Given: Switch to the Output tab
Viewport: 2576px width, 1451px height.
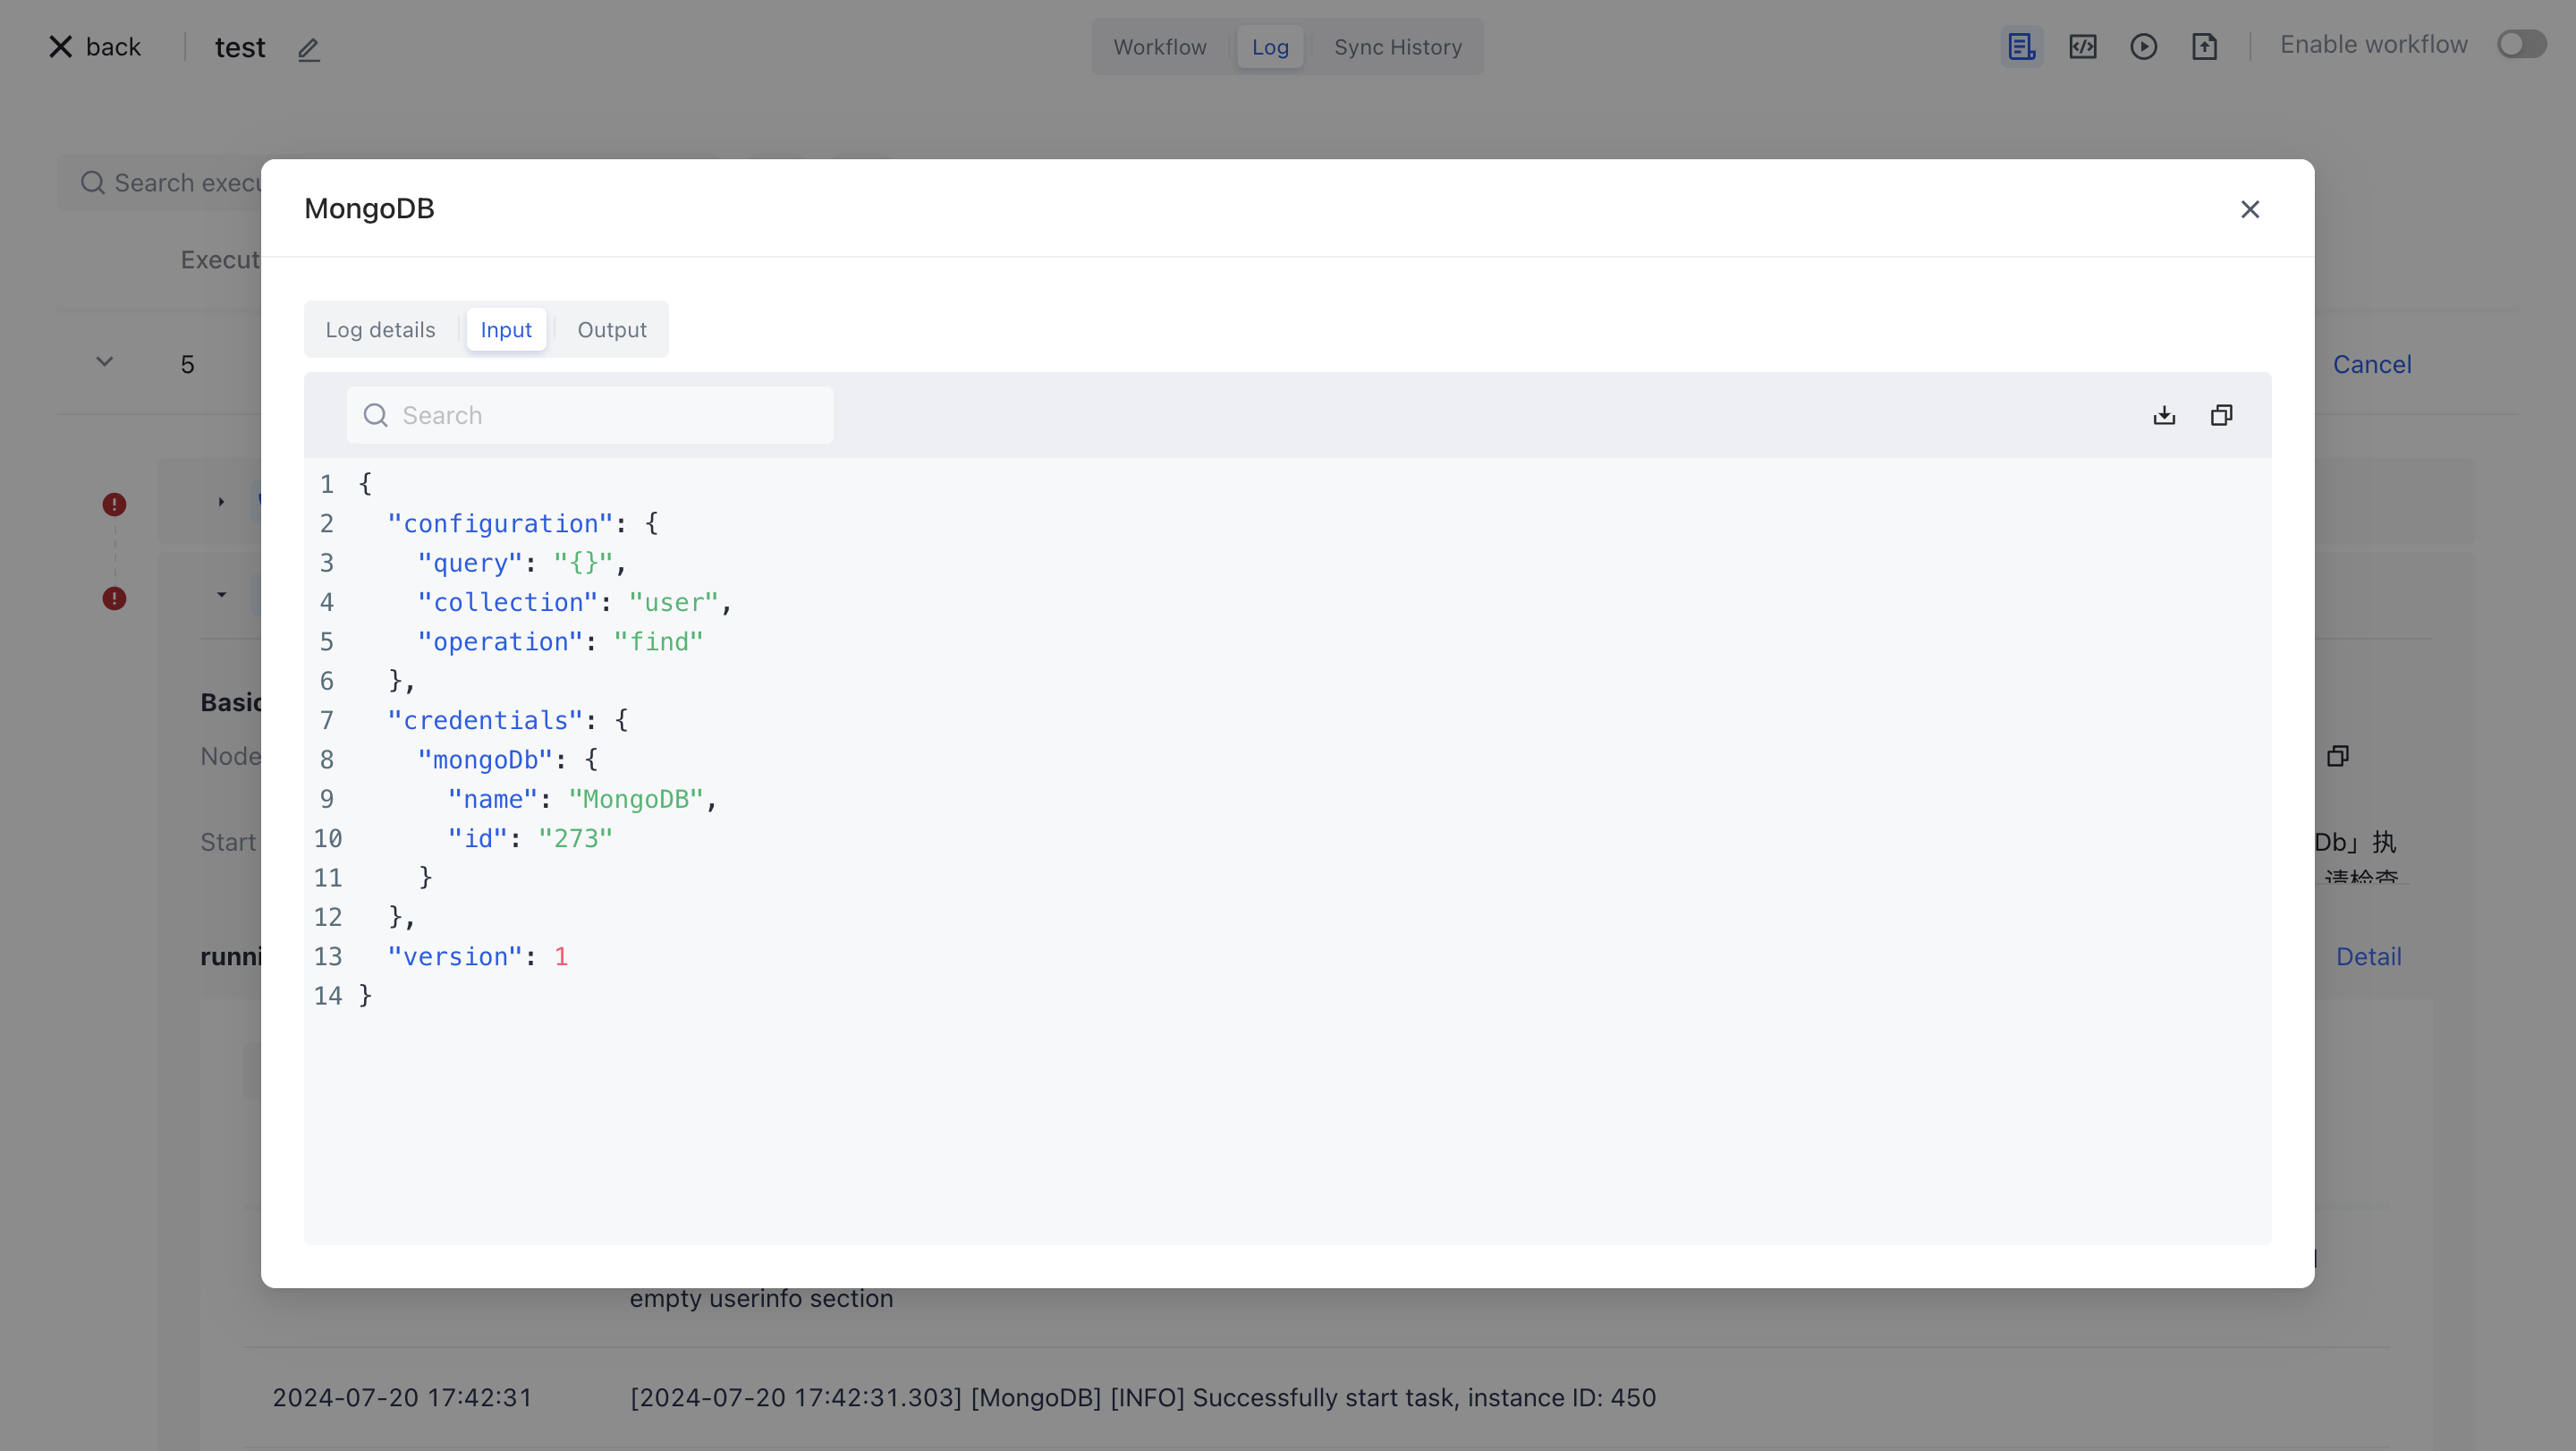Looking at the screenshot, I should pos(611,330).
